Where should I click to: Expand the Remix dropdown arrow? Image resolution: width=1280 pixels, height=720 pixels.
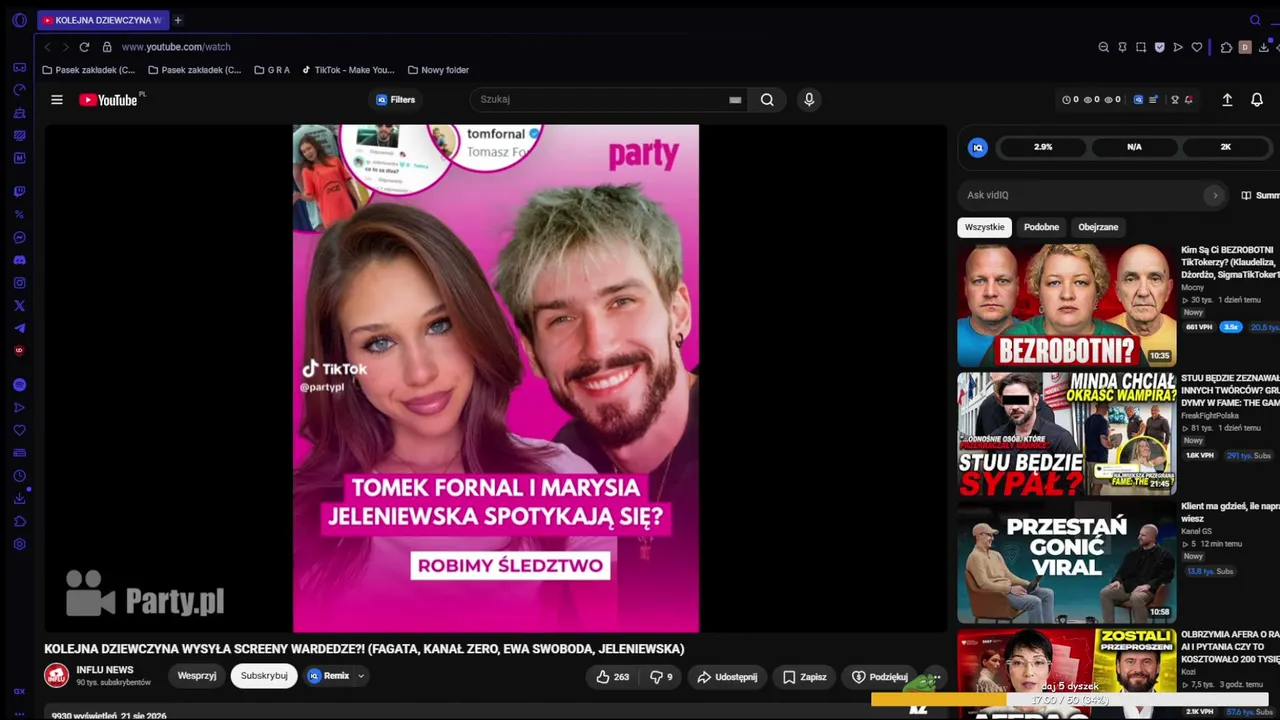361,676
